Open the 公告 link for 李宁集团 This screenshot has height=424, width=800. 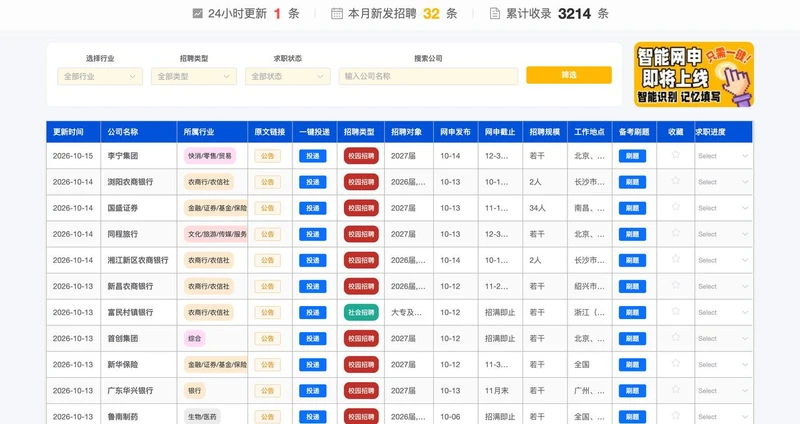(268, 156)
